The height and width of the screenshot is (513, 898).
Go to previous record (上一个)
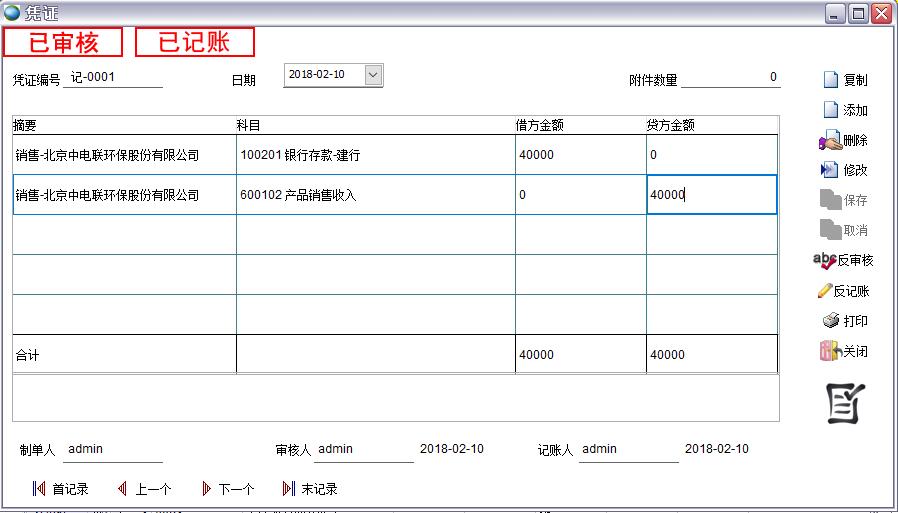tap(122, 489)
